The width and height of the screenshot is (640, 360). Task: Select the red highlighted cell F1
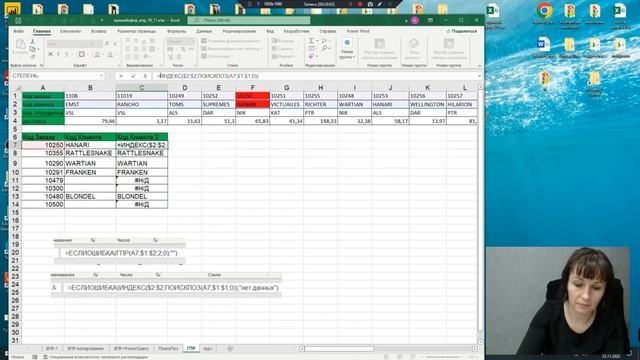pyautogui.click(x=252, y=96)
